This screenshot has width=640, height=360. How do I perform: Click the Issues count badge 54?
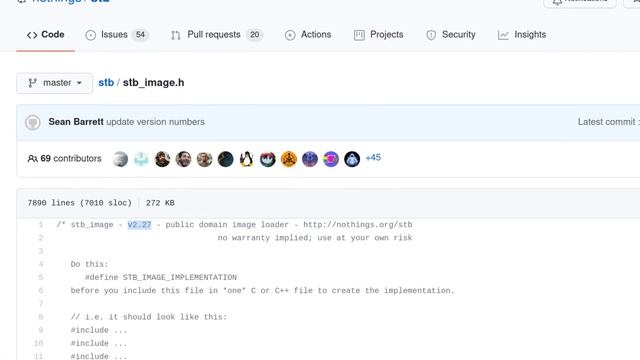point(140,35)
